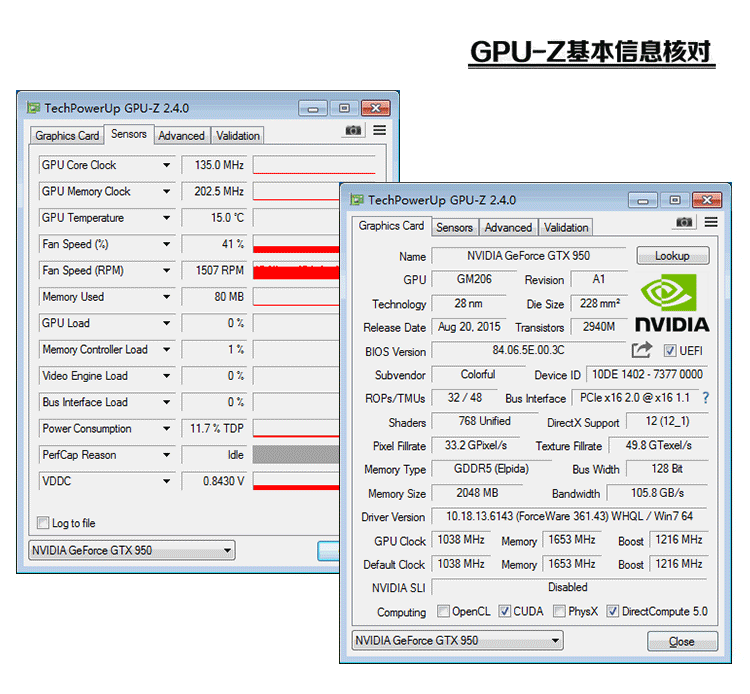Open Power Consumption sensor dropdown

point(166,428)
